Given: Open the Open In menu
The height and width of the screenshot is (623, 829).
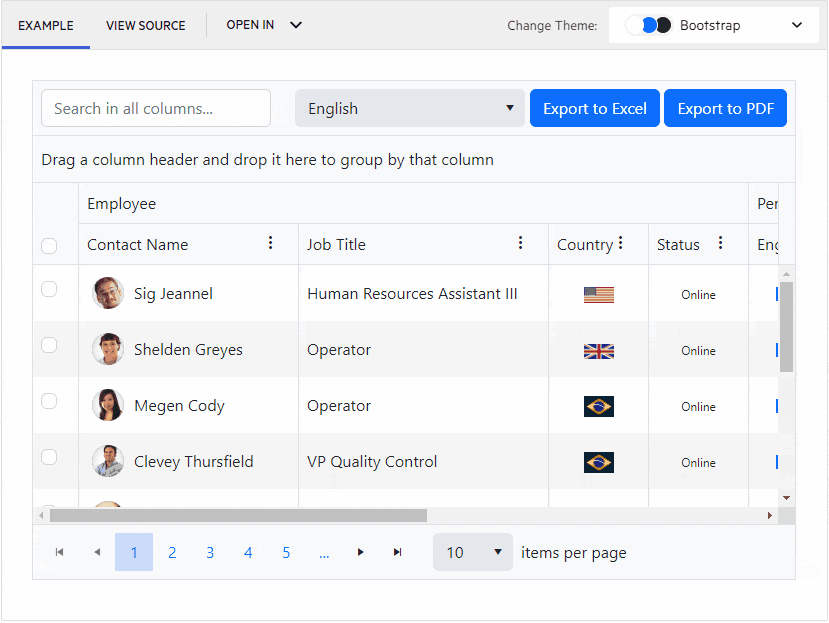Looking at the screenshot, I should tap(264, 25).
